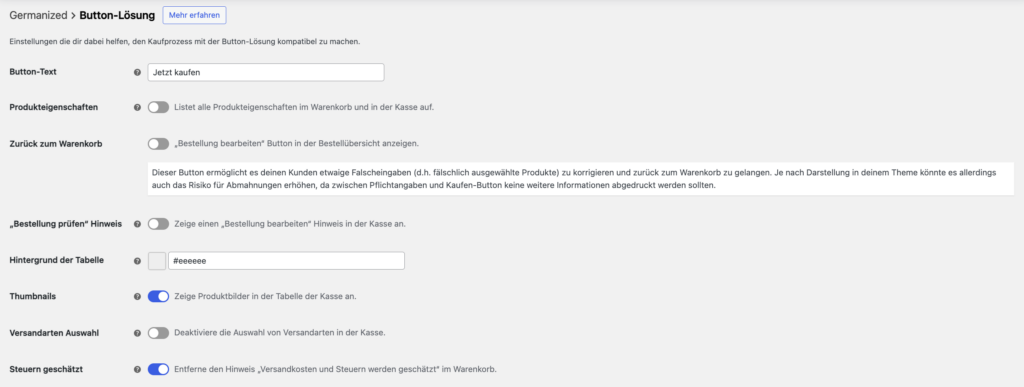Enable the Zurück zum Warenkorb toggle
Image resolution: width=1024 pixels, height=387 pixels.
(158, 144)
